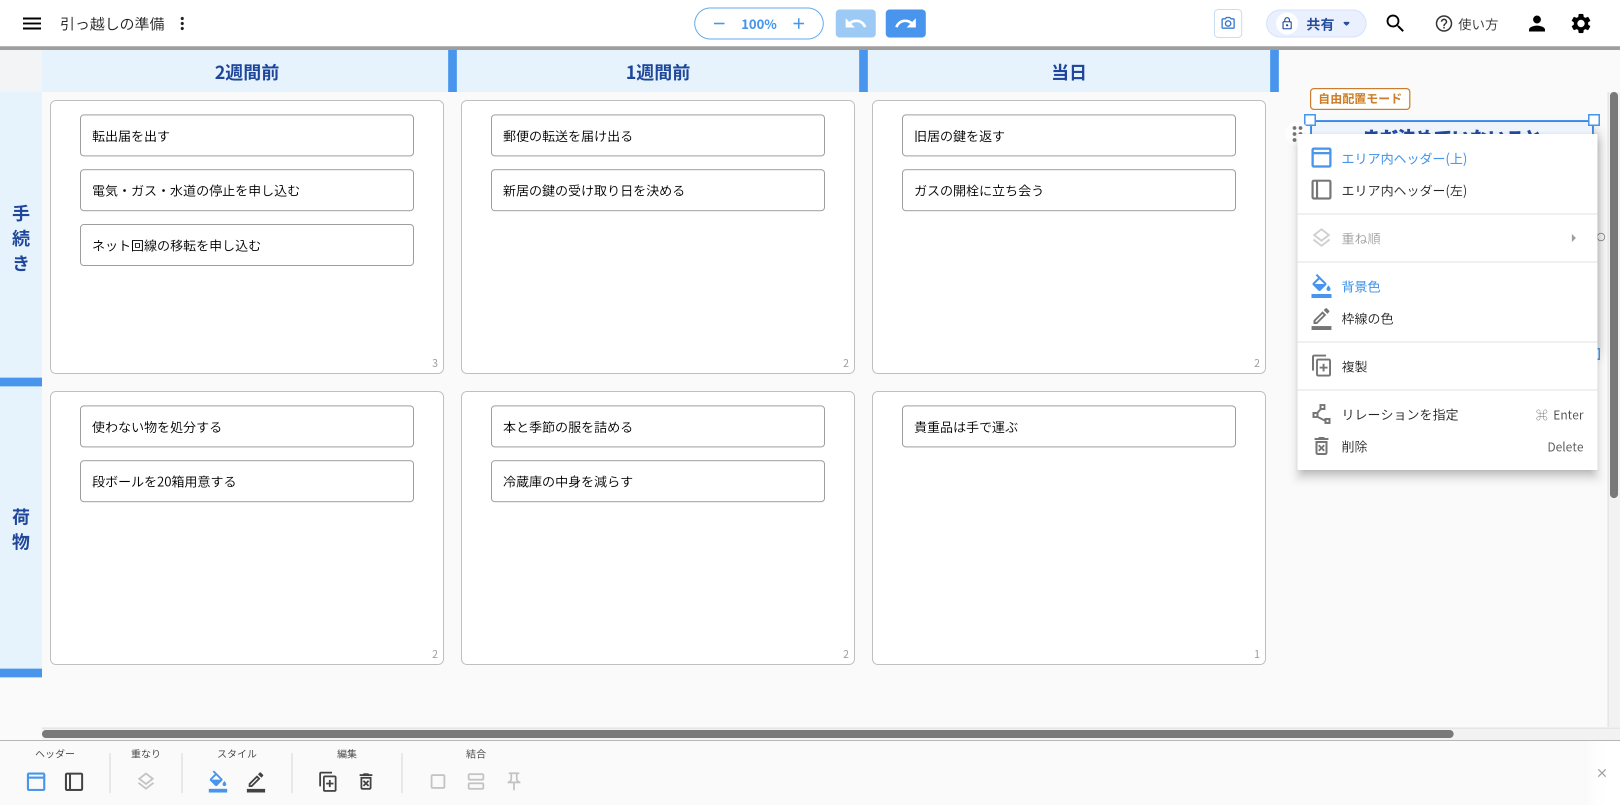Select 削除 in the context menu
The width and height of the screenshot is (1620, 805).
click(x=1447, y=446)
